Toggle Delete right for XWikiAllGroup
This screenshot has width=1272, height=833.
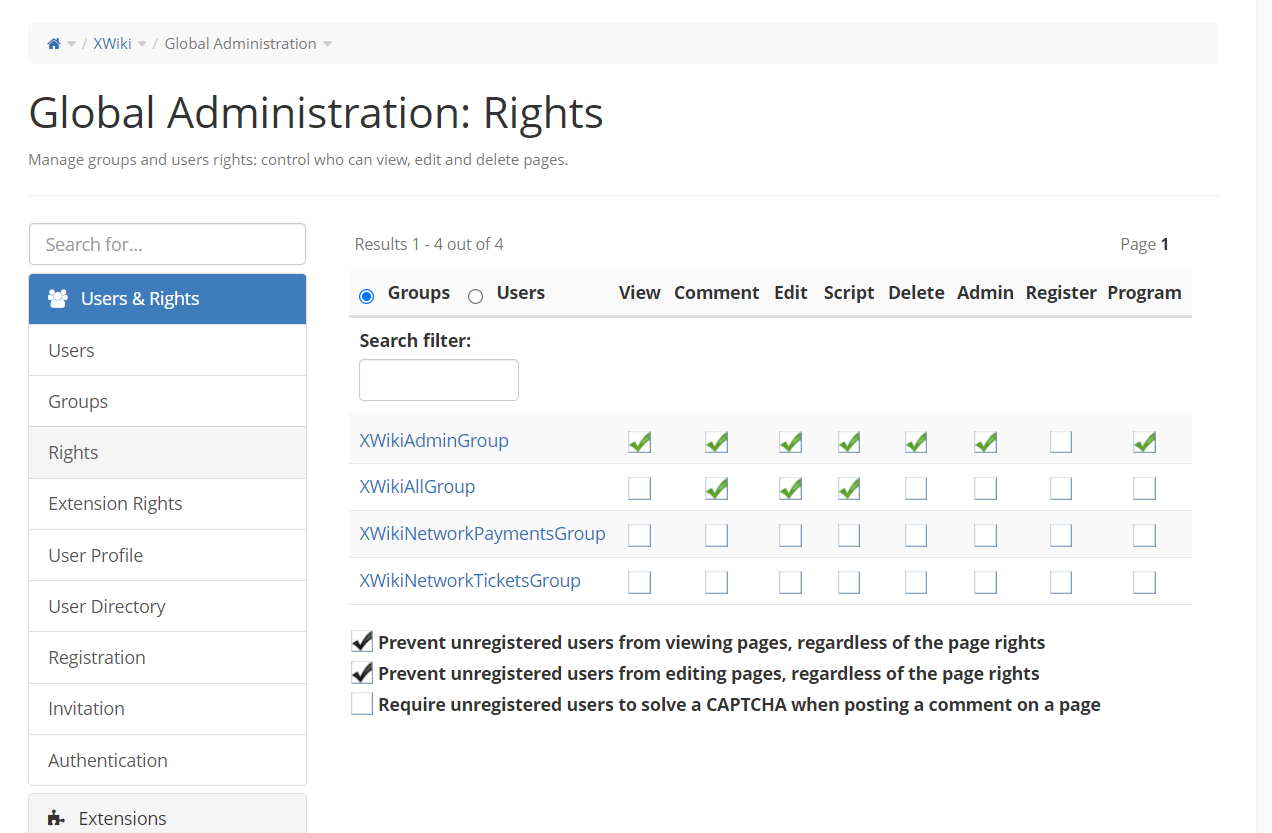(x=916, y=488)
